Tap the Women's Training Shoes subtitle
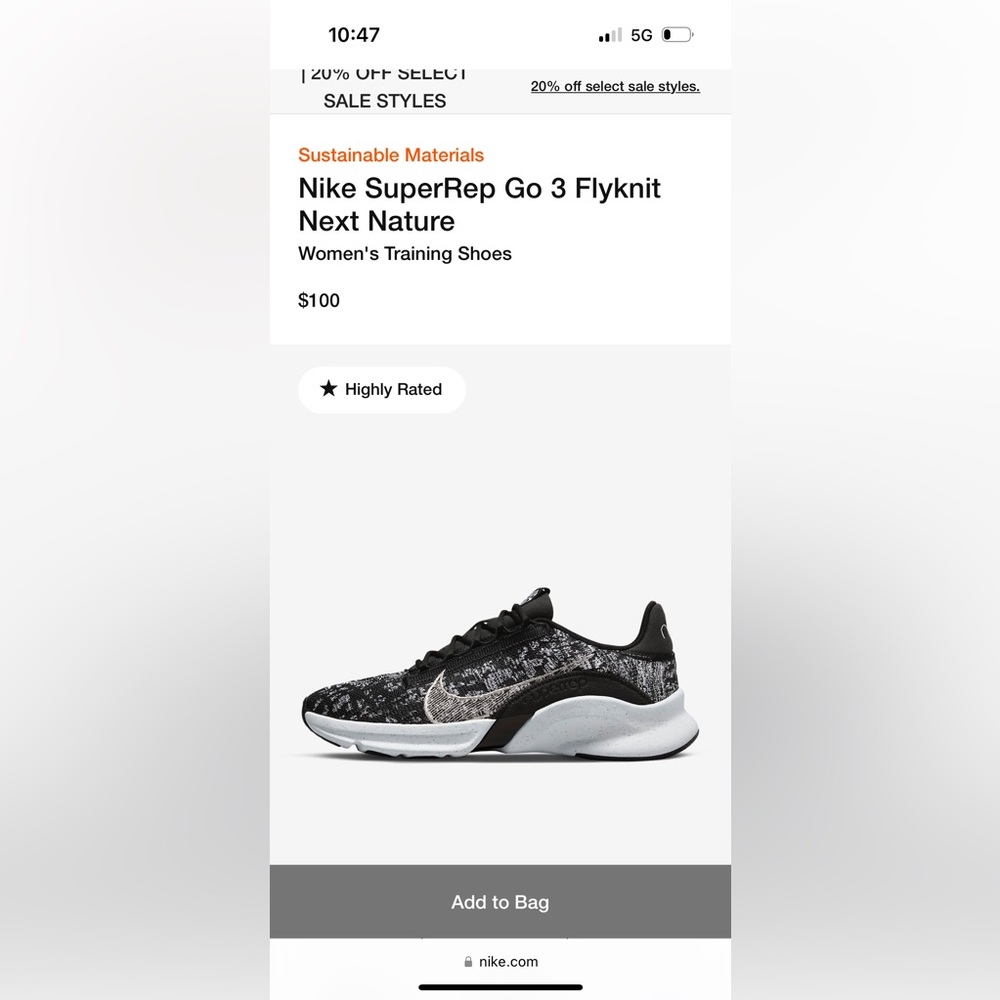Image resolution: width=1000 pixels, height=1000 pixels. click(404, 253)
